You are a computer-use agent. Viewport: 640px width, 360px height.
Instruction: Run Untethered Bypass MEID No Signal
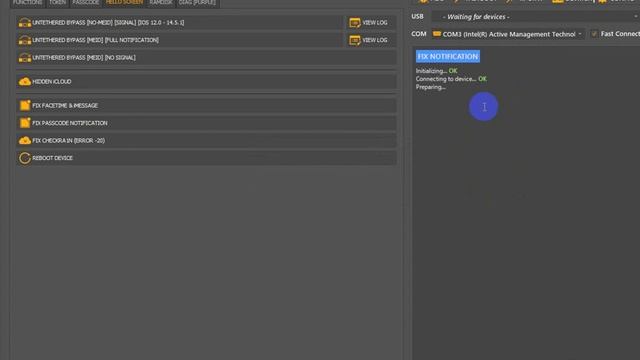coord(207,58)
